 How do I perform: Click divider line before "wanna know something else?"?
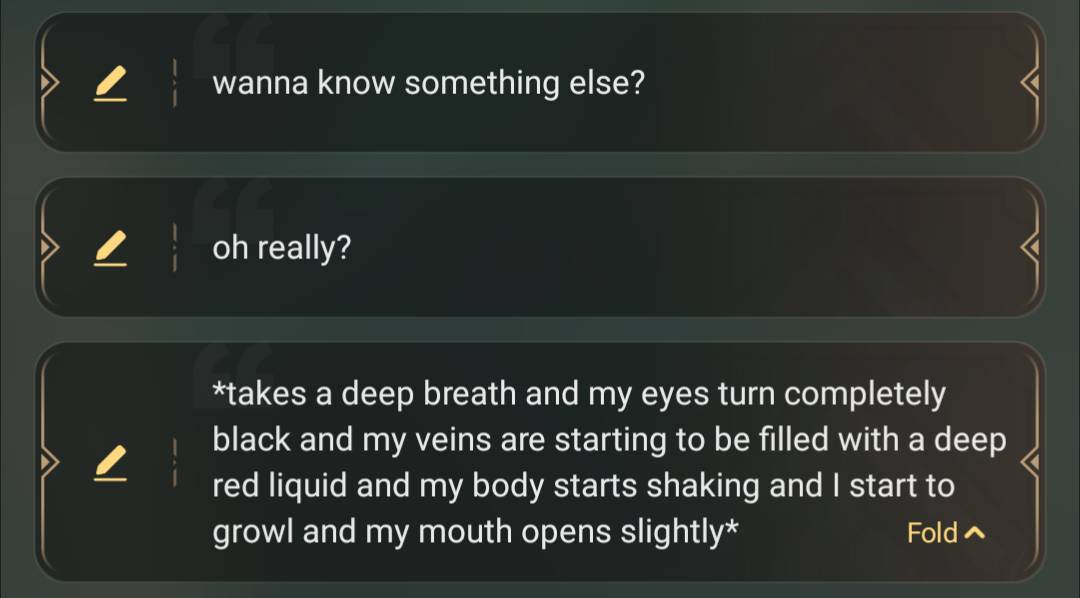tap(175, 84)
